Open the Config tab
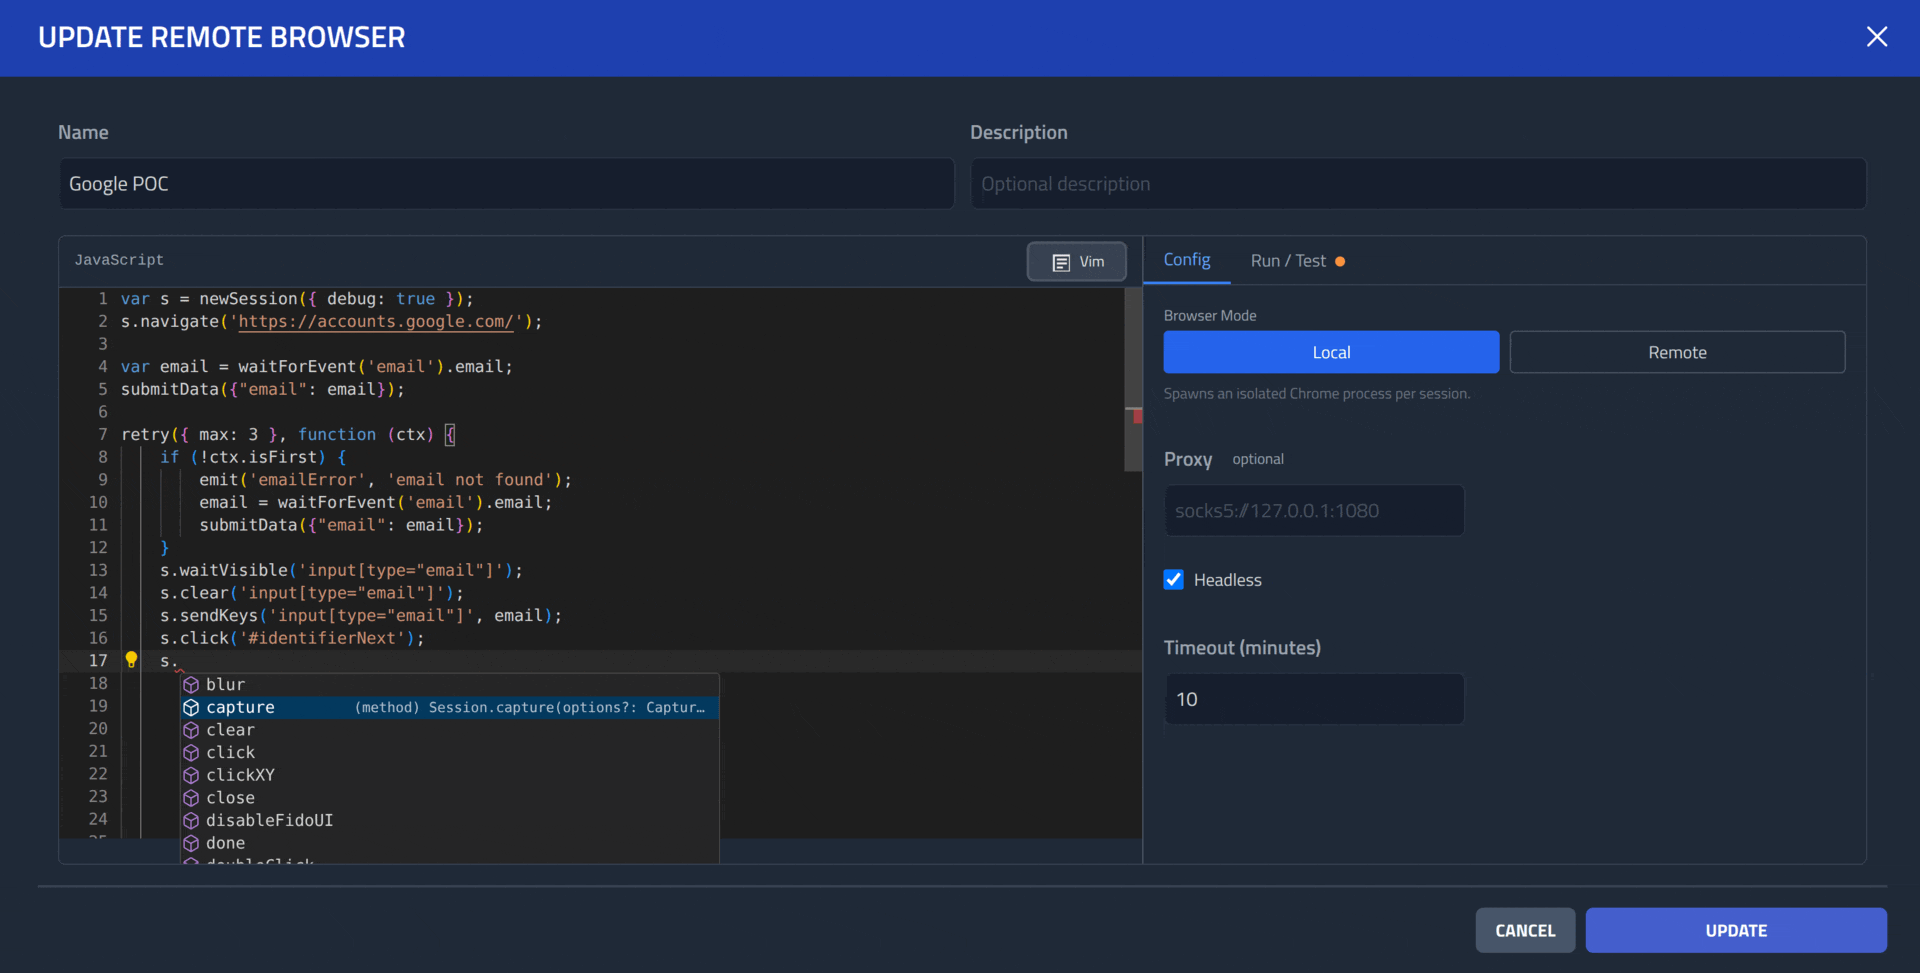 1187,260
